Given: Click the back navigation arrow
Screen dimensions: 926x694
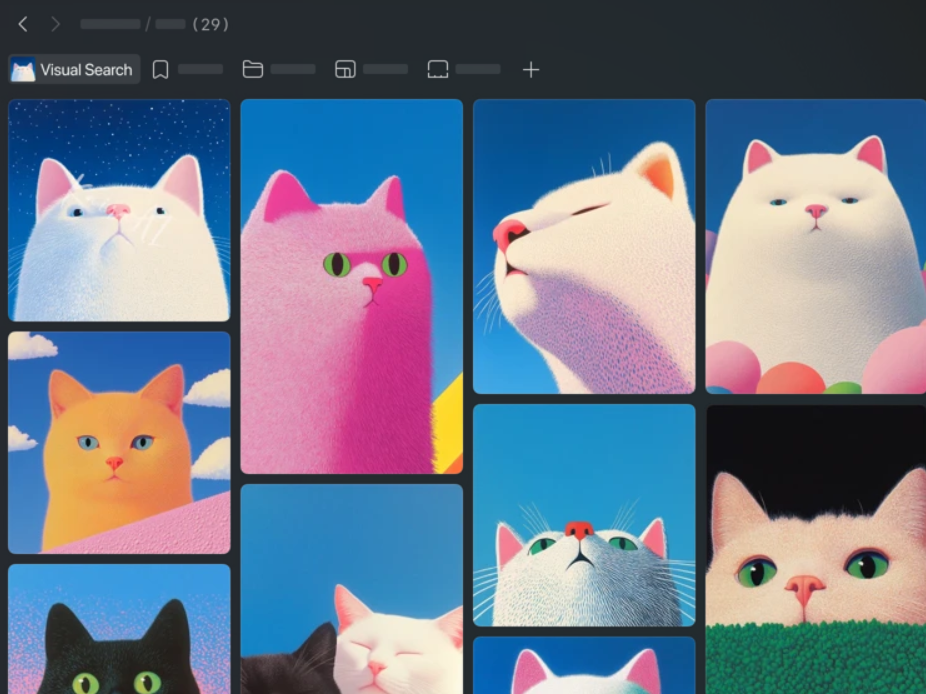Looking at the screenshot, I should pos(23,24).
